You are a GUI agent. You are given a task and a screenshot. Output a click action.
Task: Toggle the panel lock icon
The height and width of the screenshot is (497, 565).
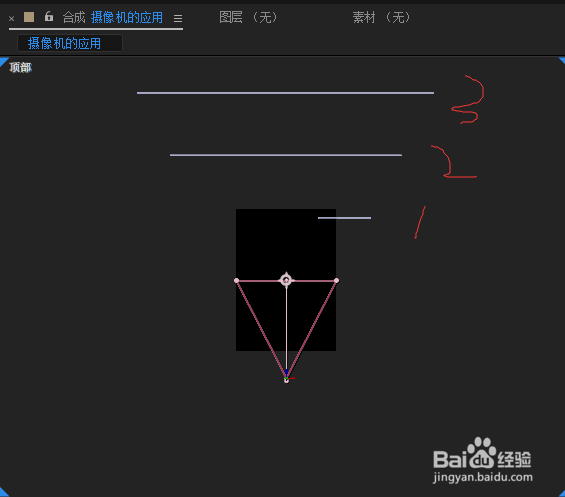point(49,16)
